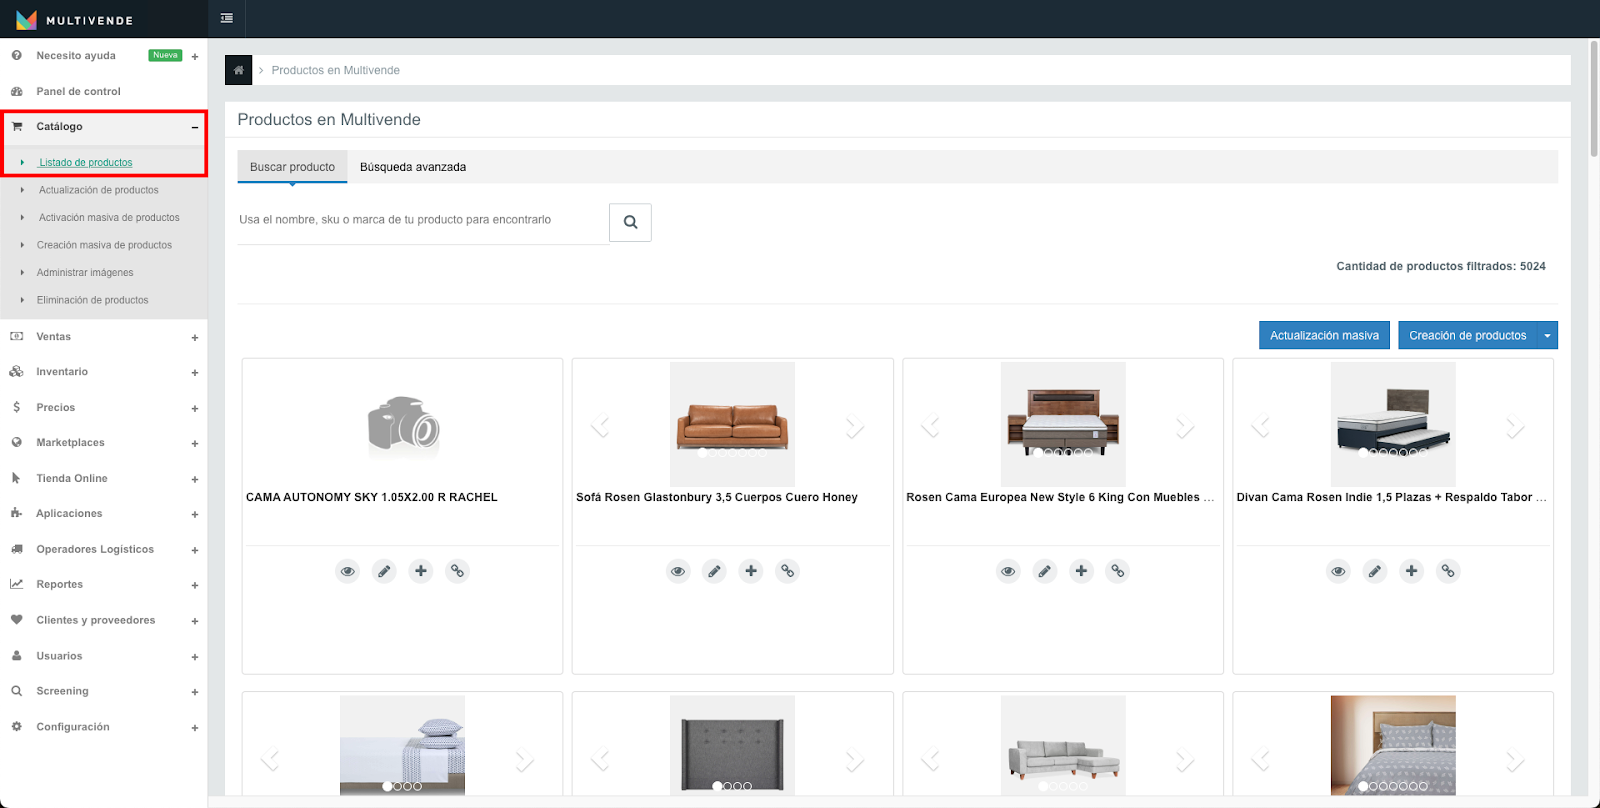Open Panel de control
Viewport: 1600px width, 808px height.
click(78, 92)
